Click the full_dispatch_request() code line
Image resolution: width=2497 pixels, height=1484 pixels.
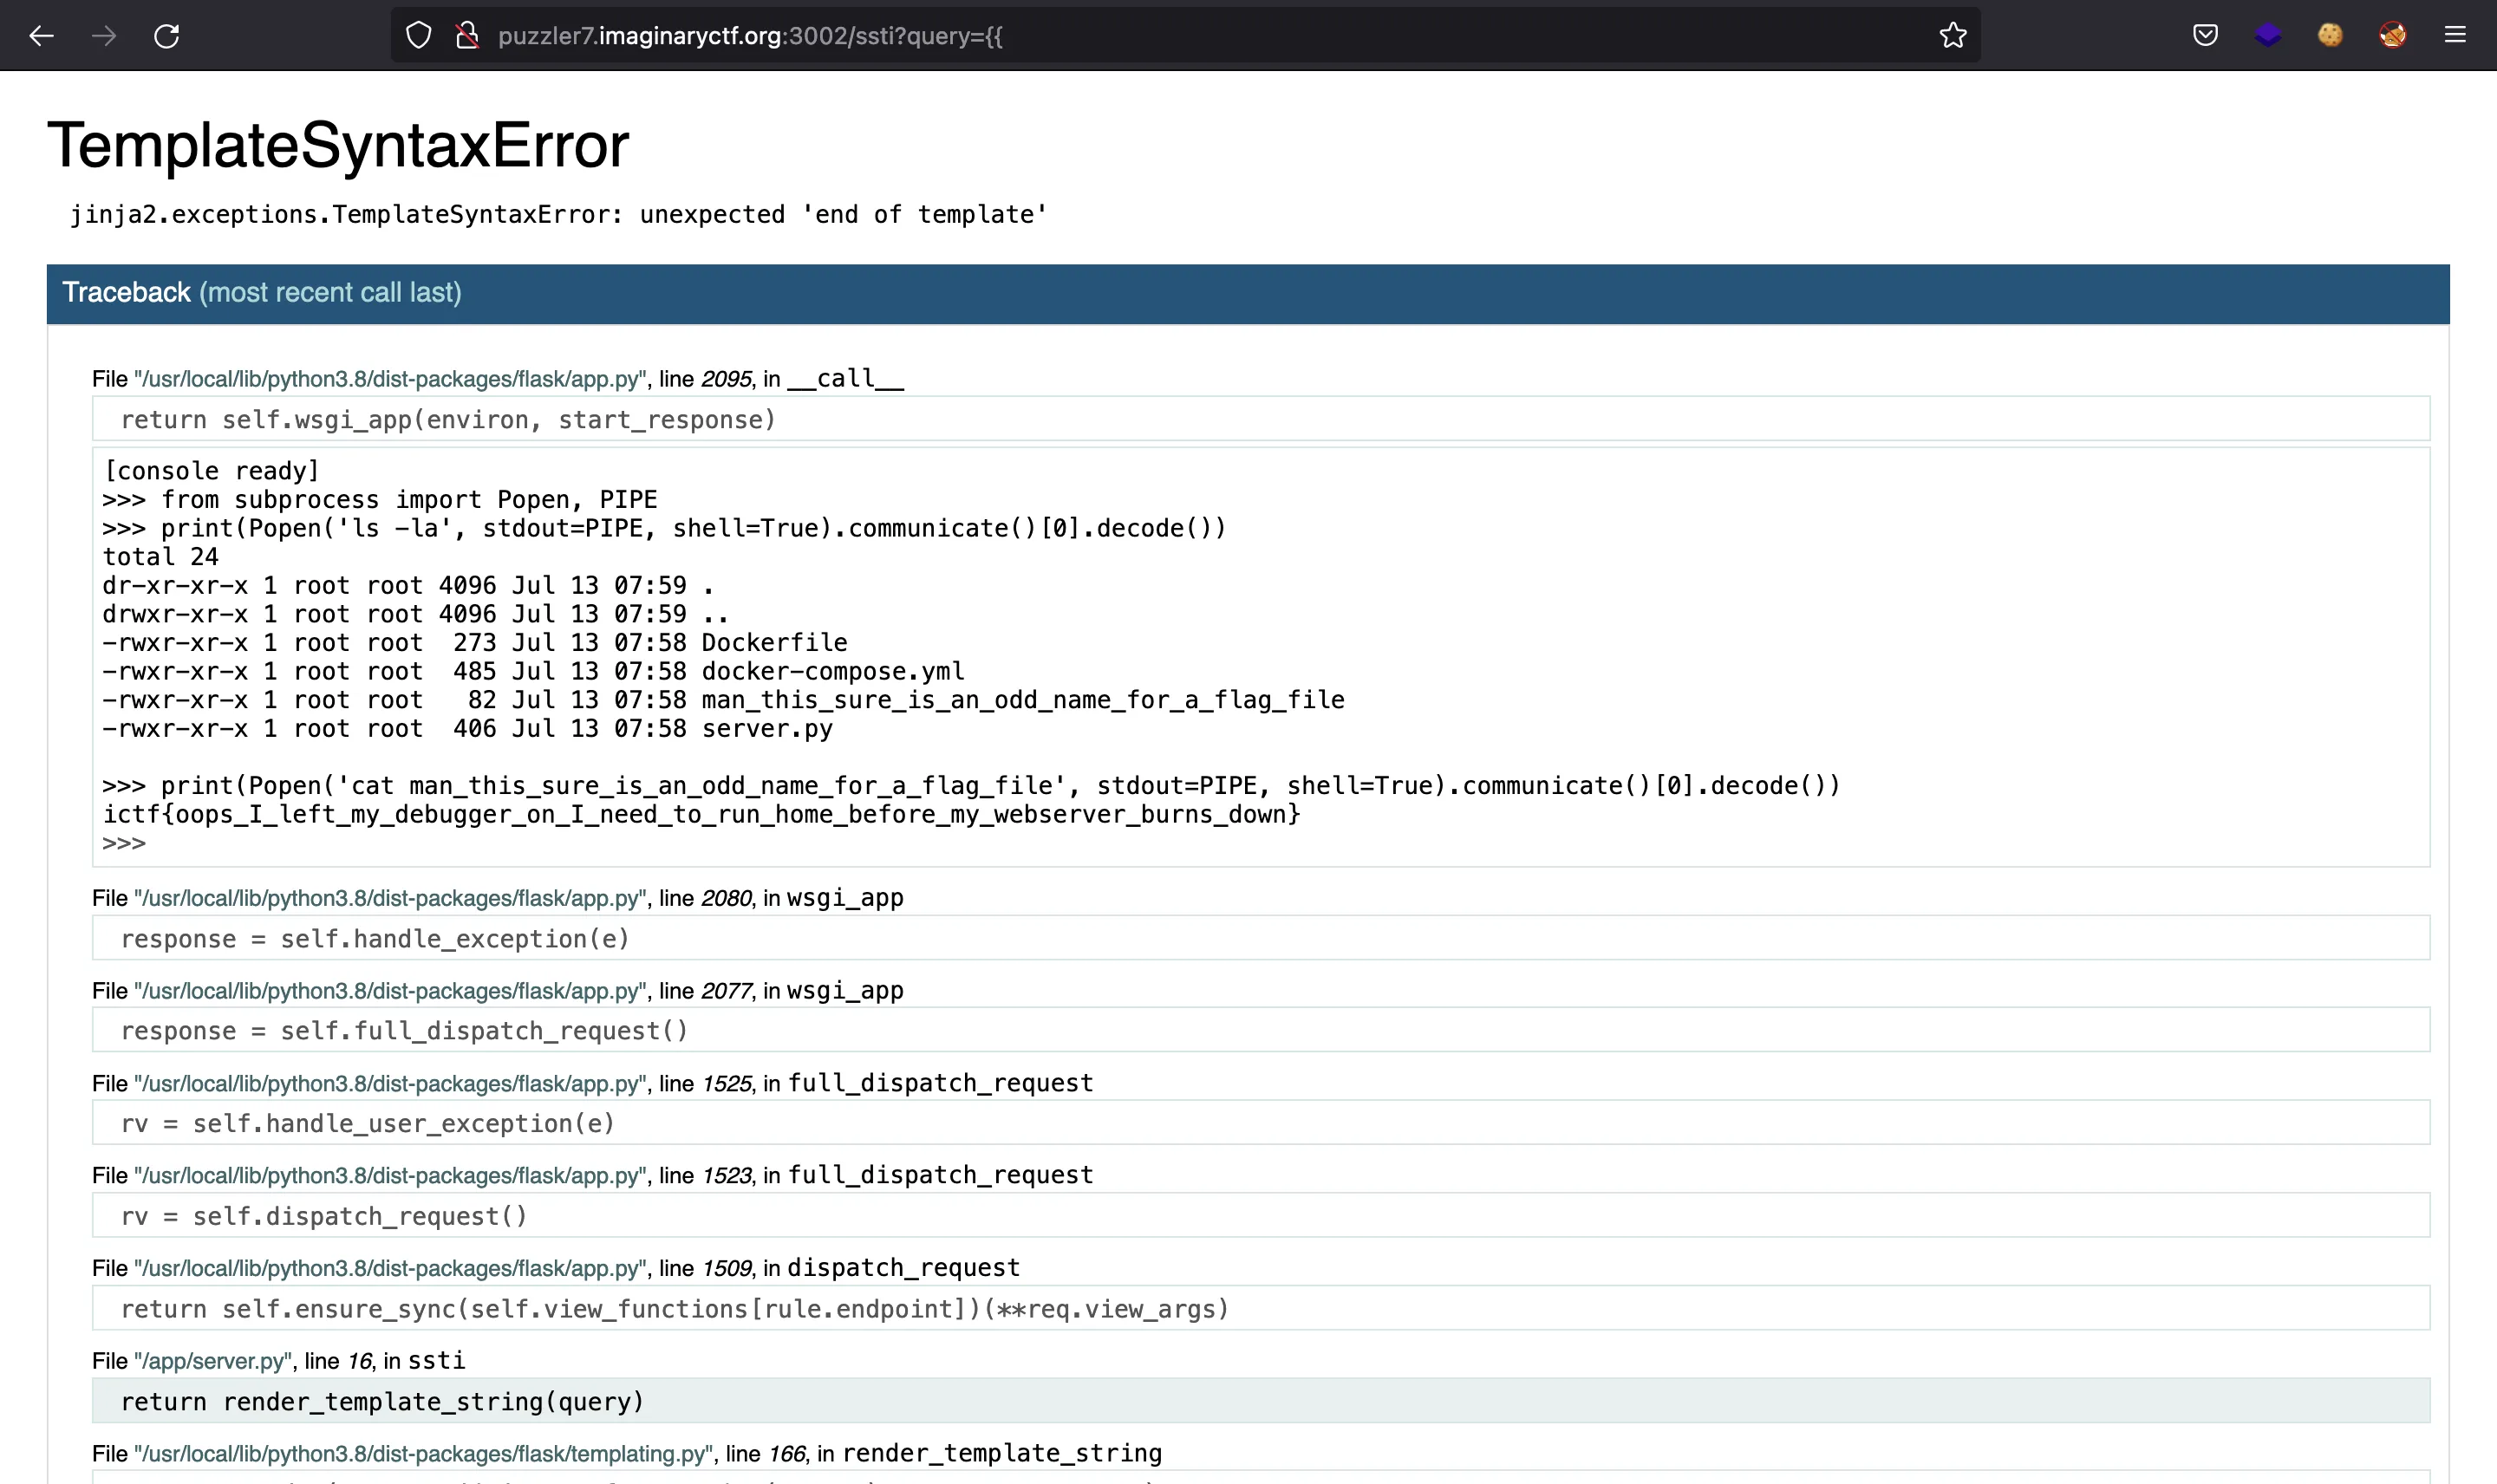pyautogui.click(x=1261, y=1030)
